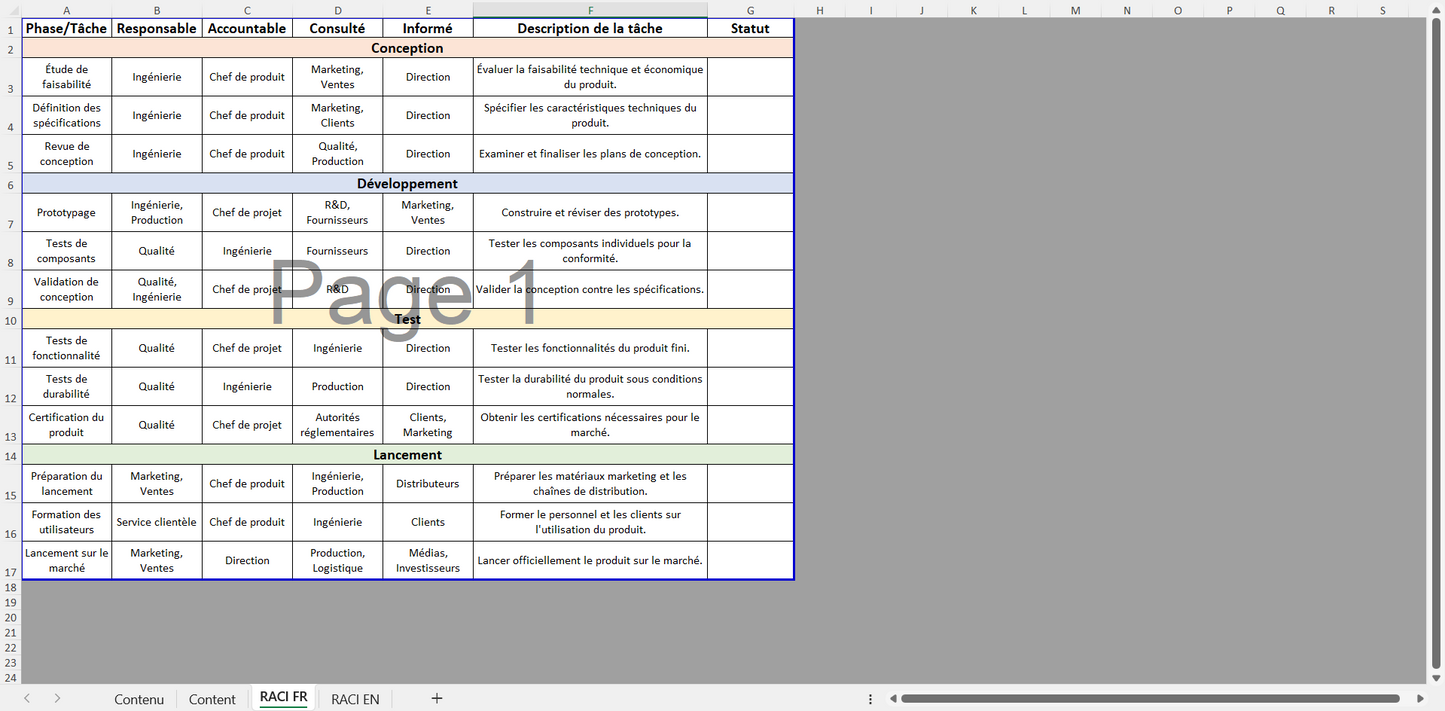The width and height of the screenshot is (1445, 711).
Task: Click the horizontal scrollbar right arrow
Action: (1420, 699)
